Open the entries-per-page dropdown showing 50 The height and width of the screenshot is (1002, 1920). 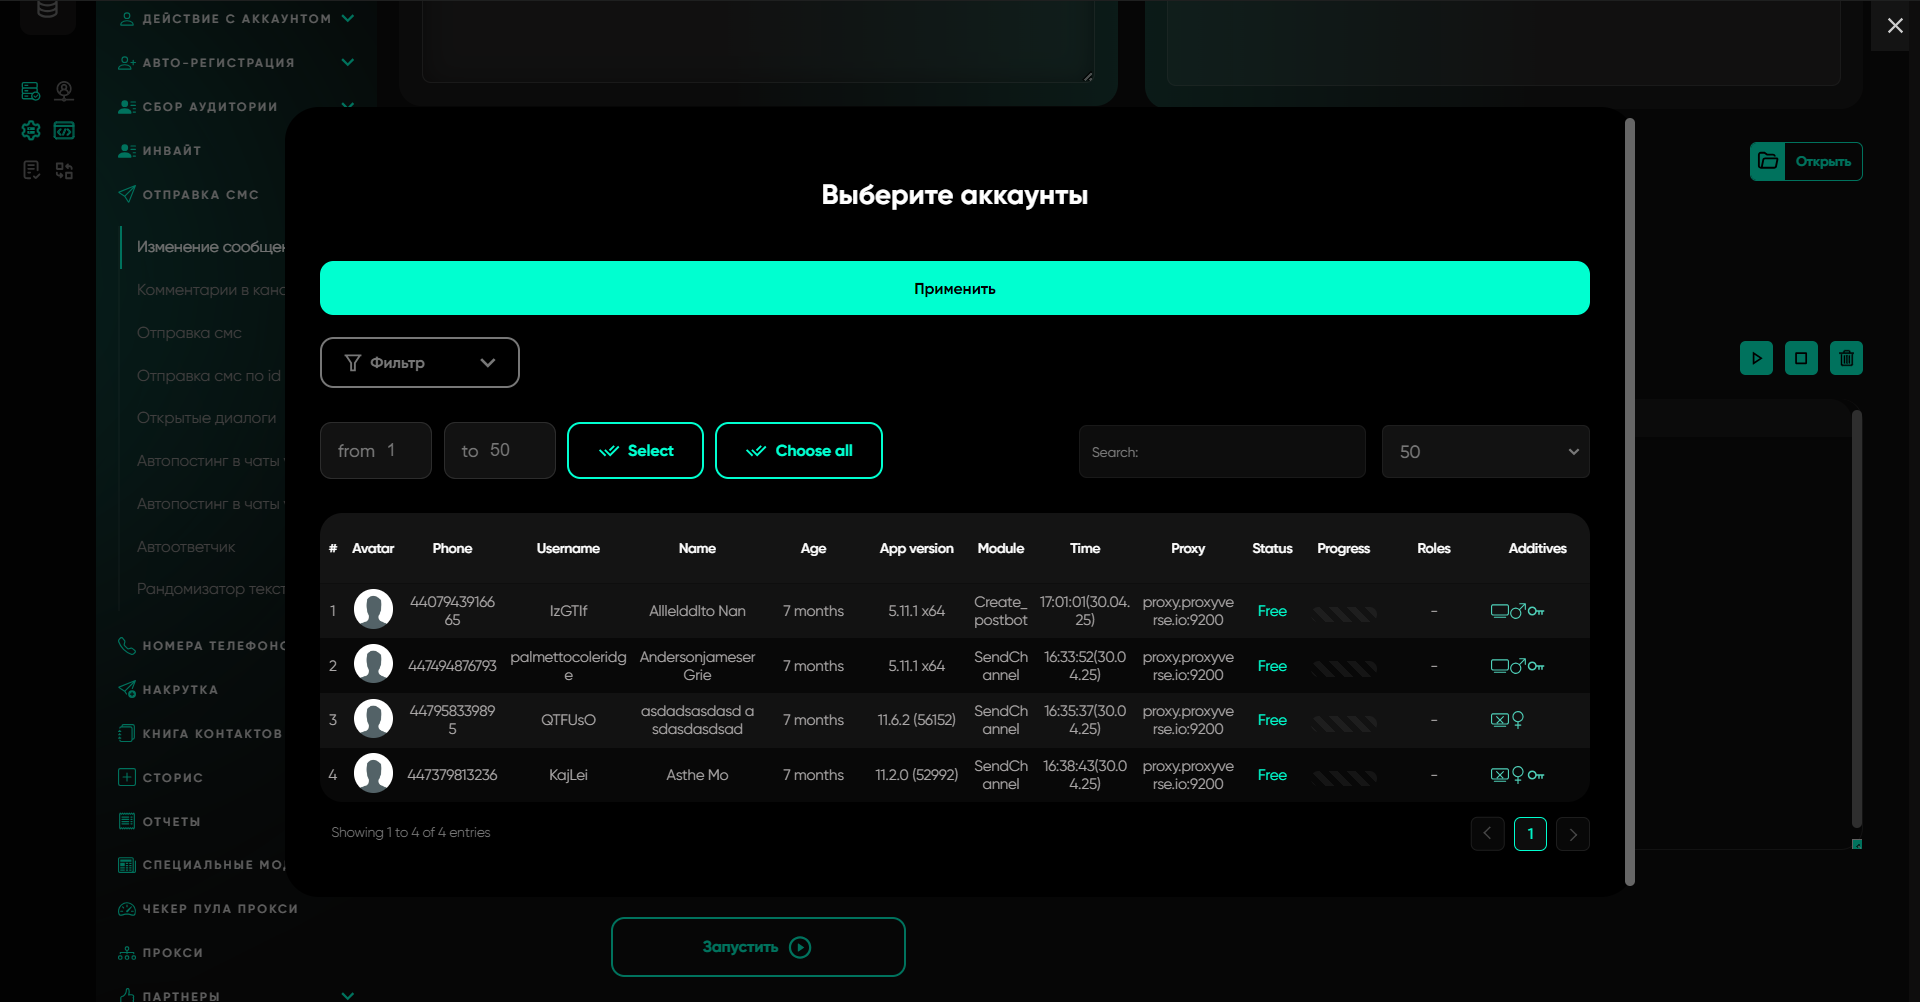point(1485,452)
